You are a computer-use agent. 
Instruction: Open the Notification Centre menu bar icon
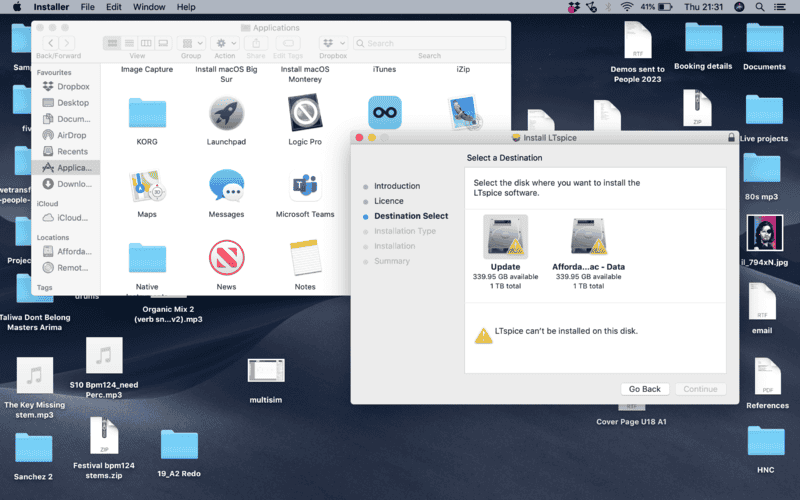(x=780, y=7)
